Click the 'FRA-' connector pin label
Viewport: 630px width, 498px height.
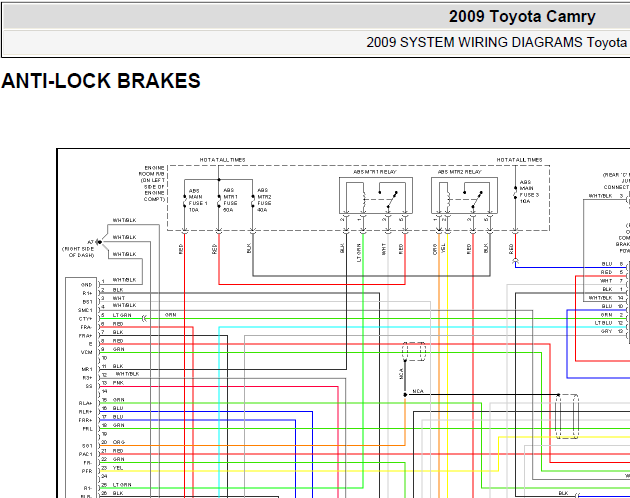[x=86, y=327]
